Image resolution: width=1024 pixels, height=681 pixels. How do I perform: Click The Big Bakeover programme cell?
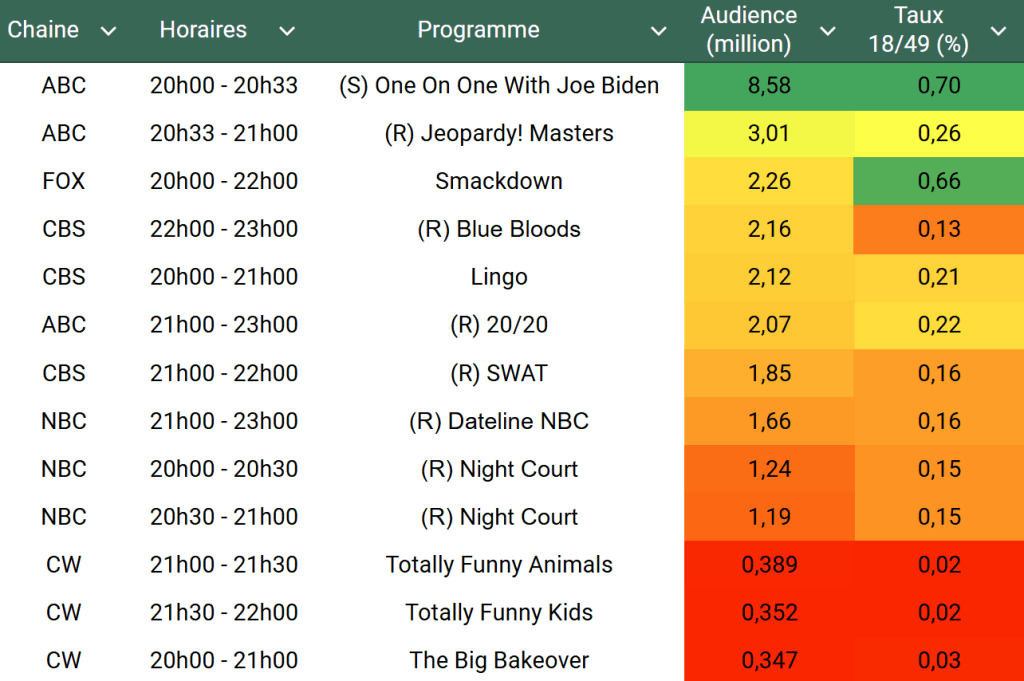pyautogui.click(x=499, y=660)
